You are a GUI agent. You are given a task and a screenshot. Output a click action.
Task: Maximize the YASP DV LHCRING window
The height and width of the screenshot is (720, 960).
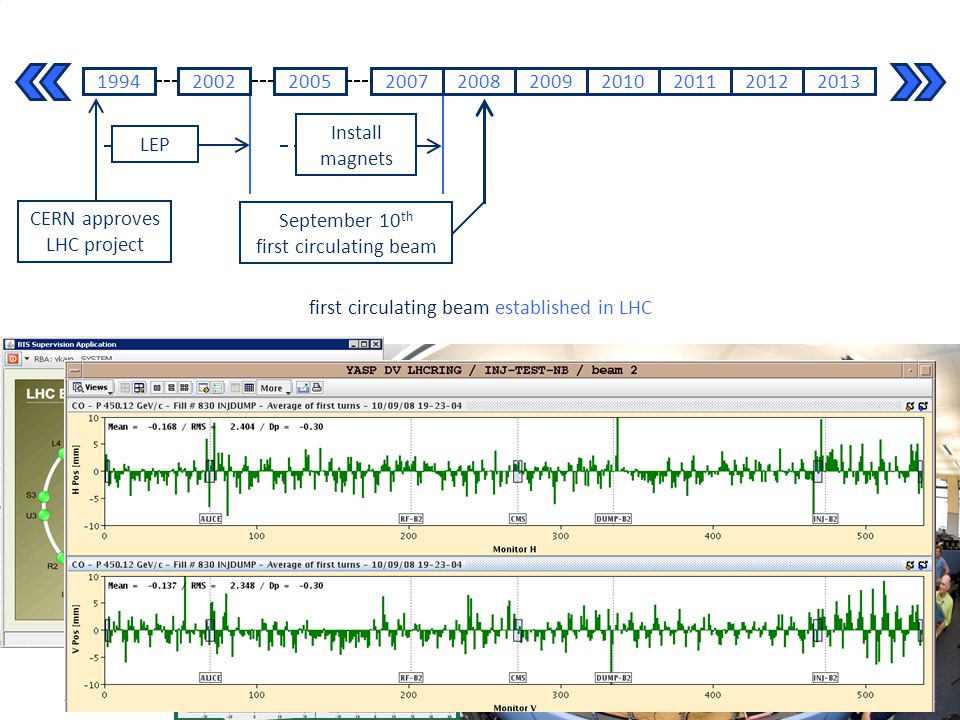926,370
